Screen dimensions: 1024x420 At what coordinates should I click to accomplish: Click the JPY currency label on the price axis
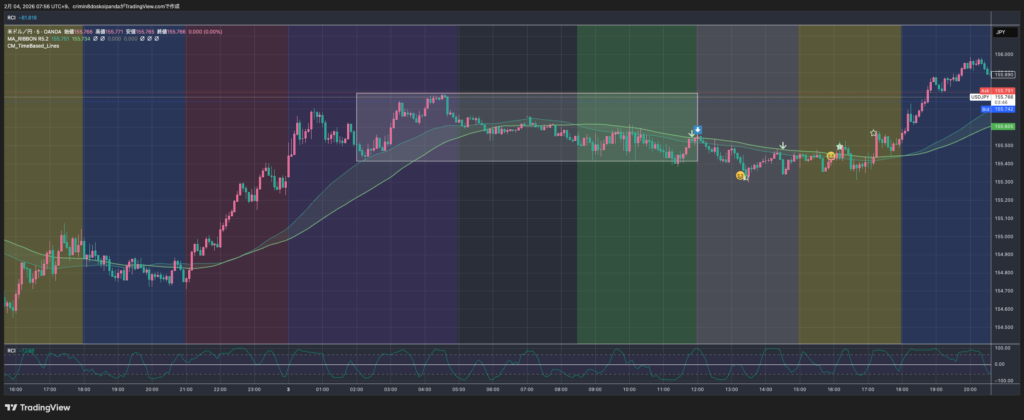[999, 33]
